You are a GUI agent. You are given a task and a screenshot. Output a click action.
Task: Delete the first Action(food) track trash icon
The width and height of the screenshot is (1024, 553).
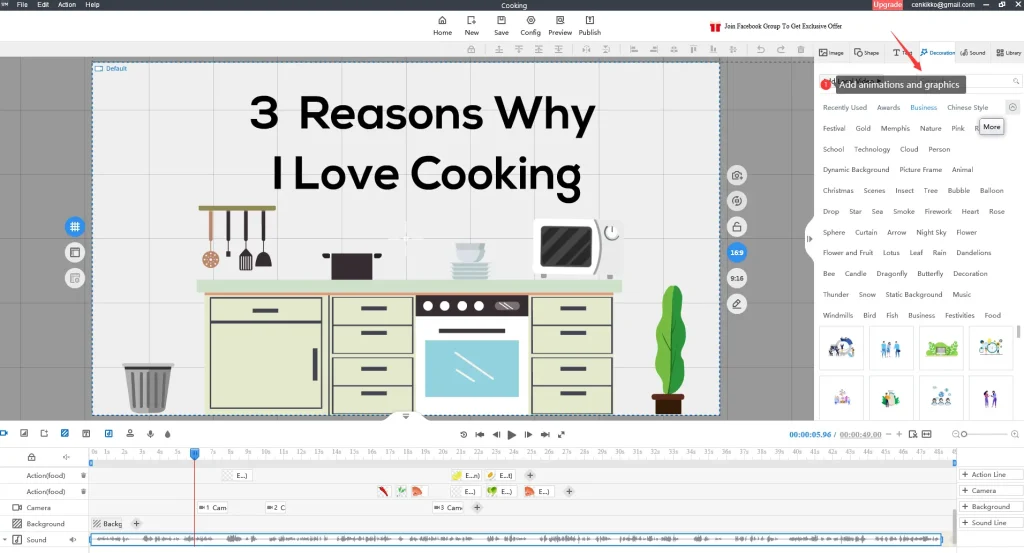[83, 475]
